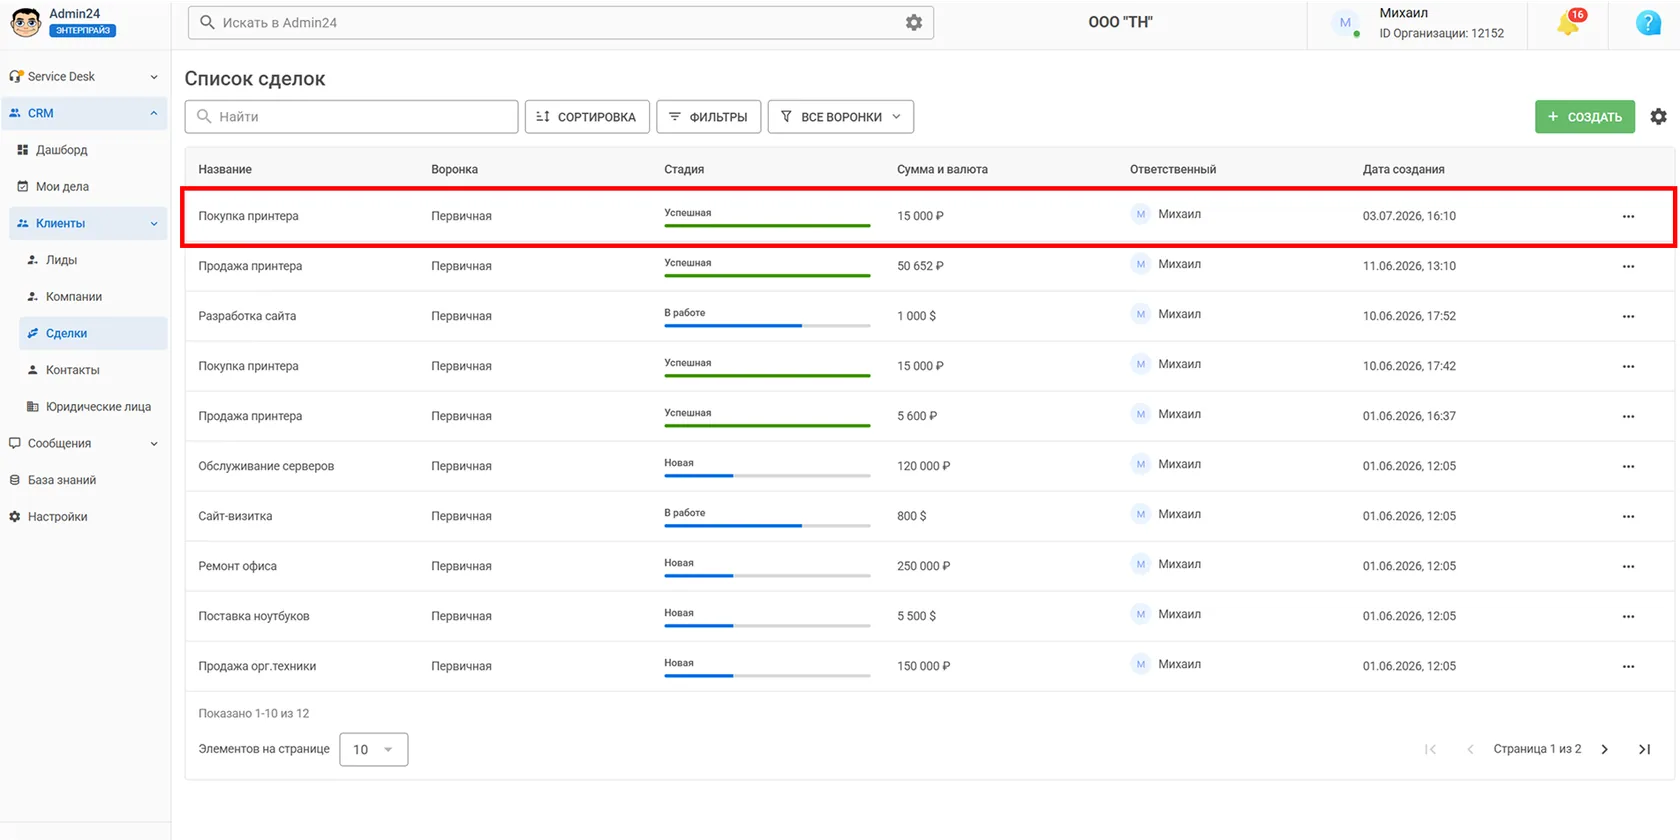Click the Михаил user avatar in header
This screenshot has width=1680, height=840.
tap(1346, 23)
